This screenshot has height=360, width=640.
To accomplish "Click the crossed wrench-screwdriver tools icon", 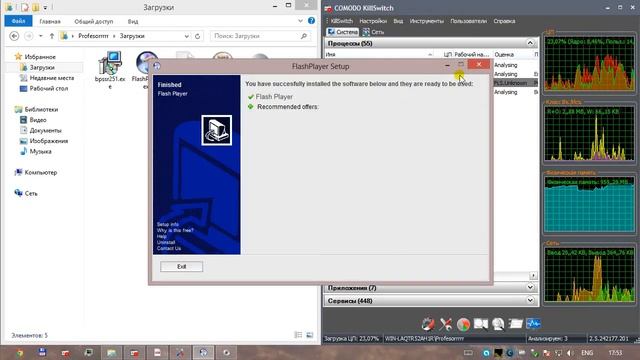I will click(x=446, y=324).
